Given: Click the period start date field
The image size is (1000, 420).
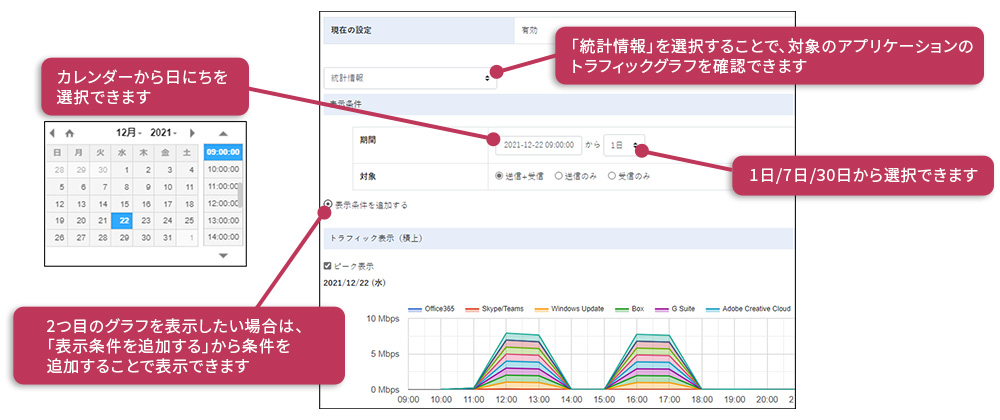Looking at the screenshot, I should click(539, 145).
